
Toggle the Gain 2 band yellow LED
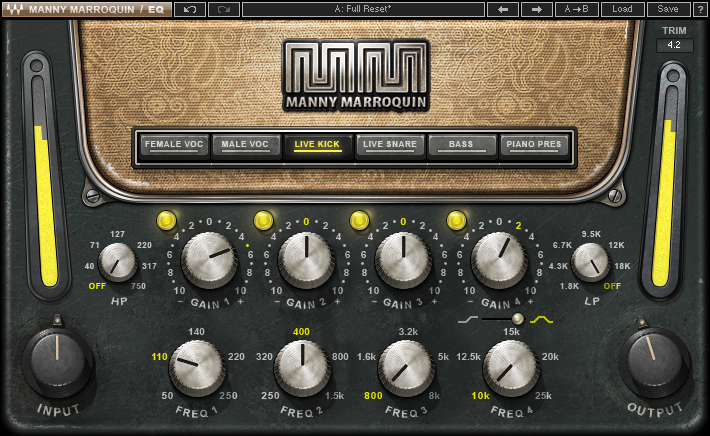(x=263, y=220)
